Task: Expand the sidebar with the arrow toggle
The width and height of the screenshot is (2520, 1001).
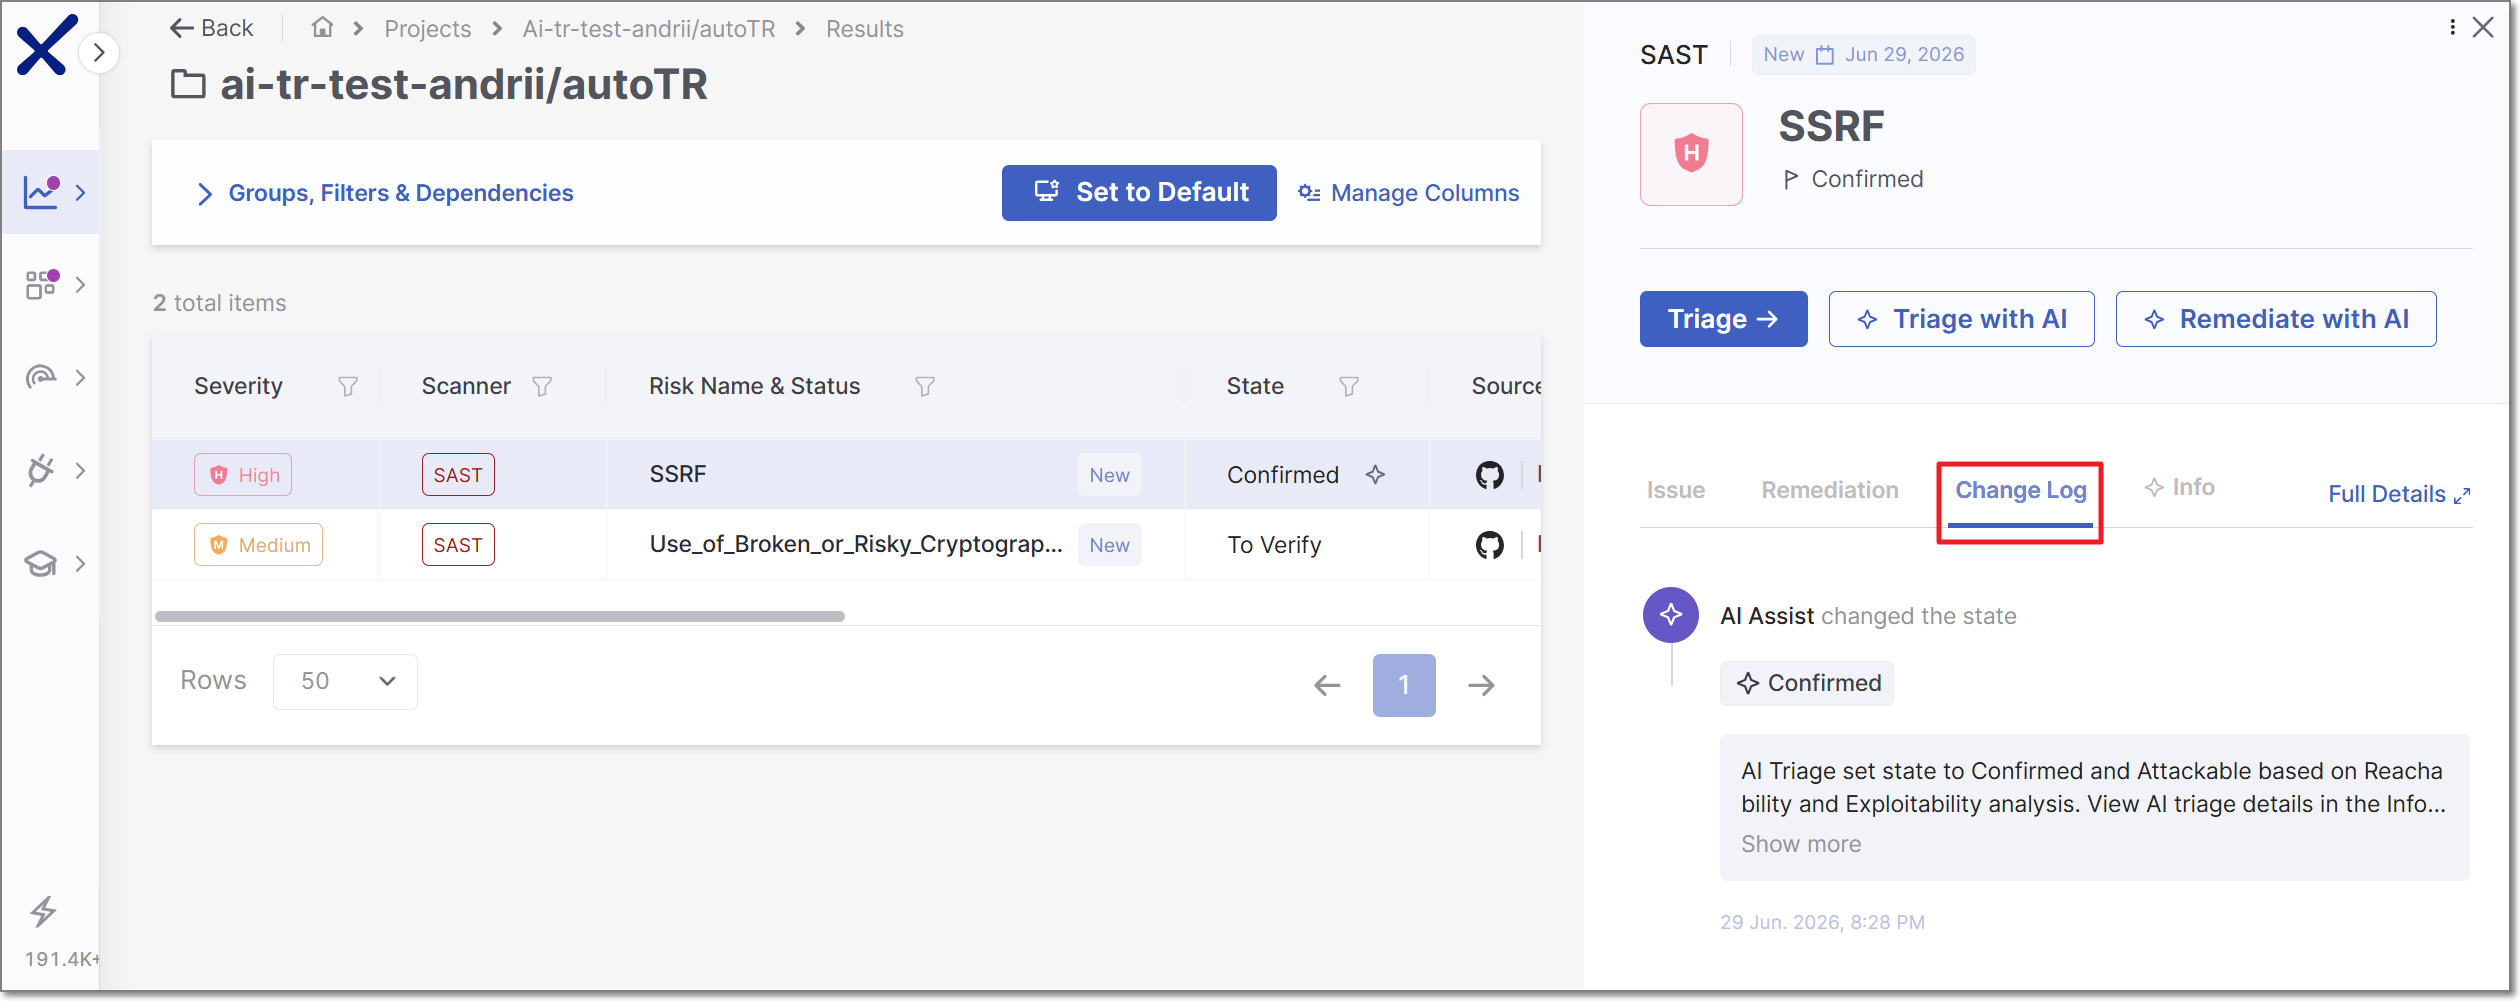Action: coord(98,53)
